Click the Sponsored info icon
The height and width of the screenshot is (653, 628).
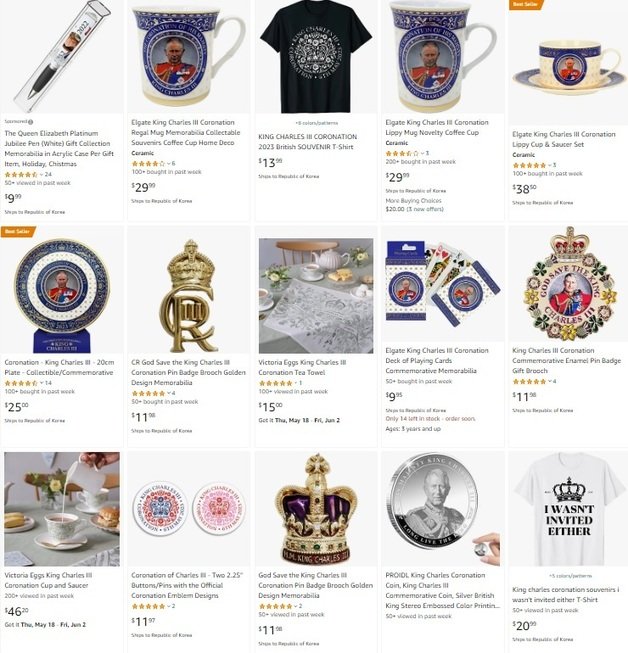pos(31,122)
